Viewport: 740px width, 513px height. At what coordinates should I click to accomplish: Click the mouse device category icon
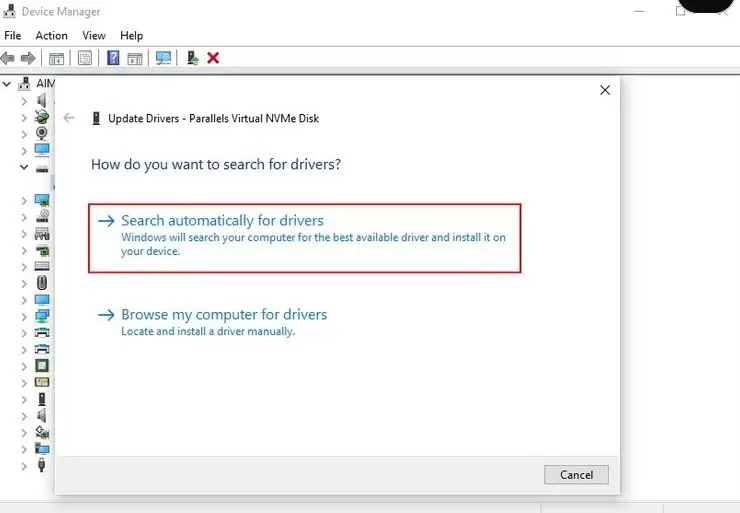pos(42,283)
